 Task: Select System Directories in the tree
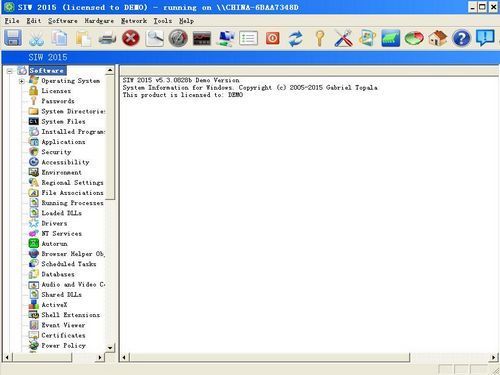point(73,111)
